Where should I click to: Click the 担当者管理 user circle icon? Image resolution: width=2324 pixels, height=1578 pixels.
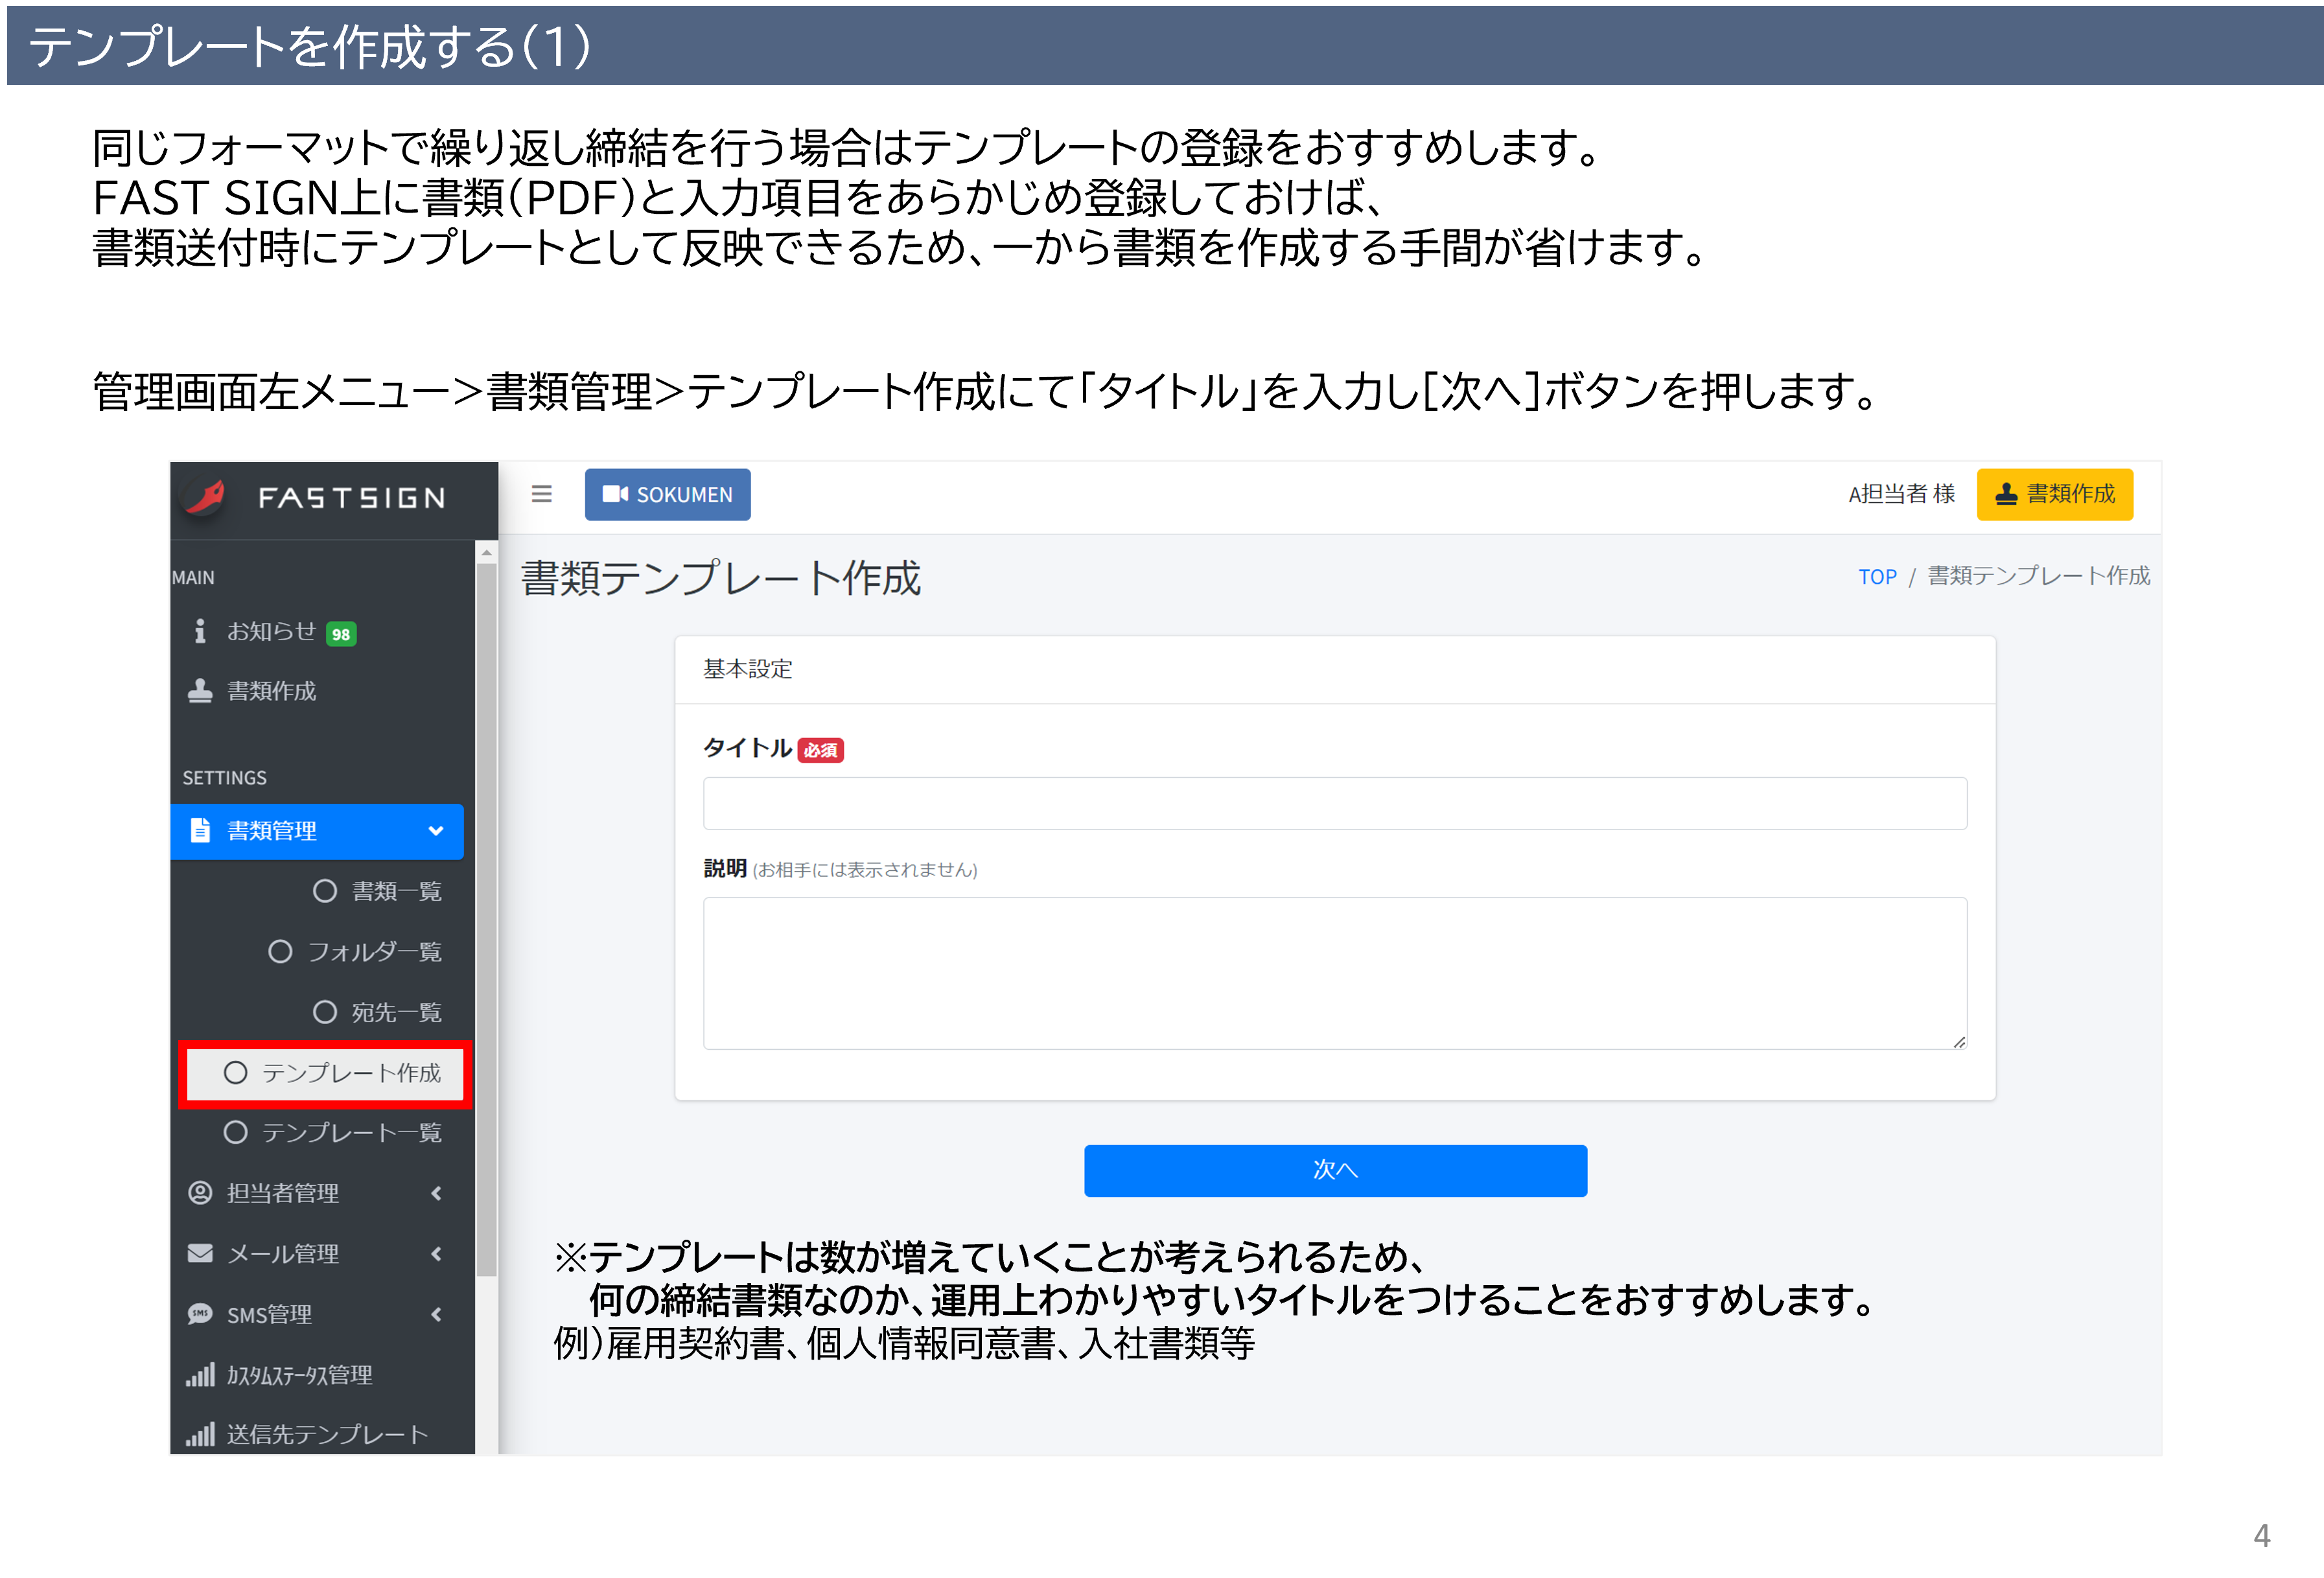click(200, 1193)
